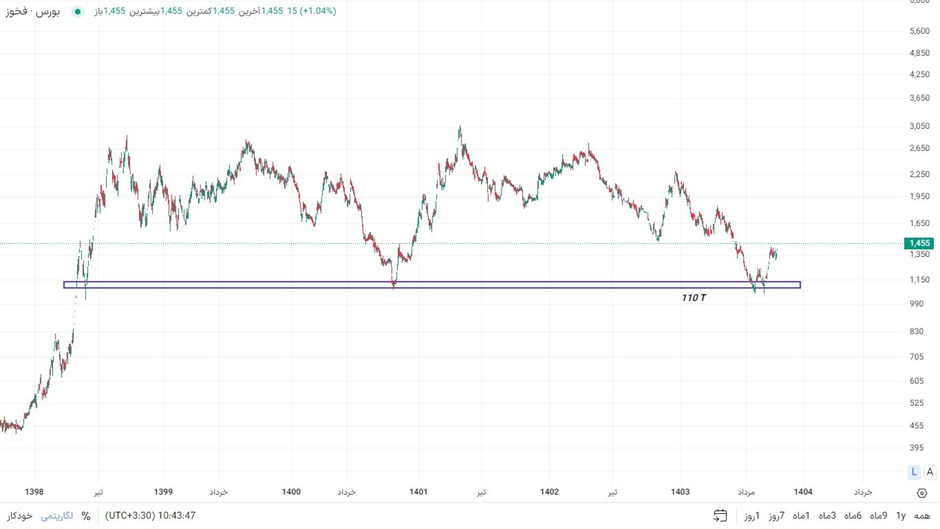940x529 pixels.
Task: Toggle percent scale with % button
Action: (86, 516)
